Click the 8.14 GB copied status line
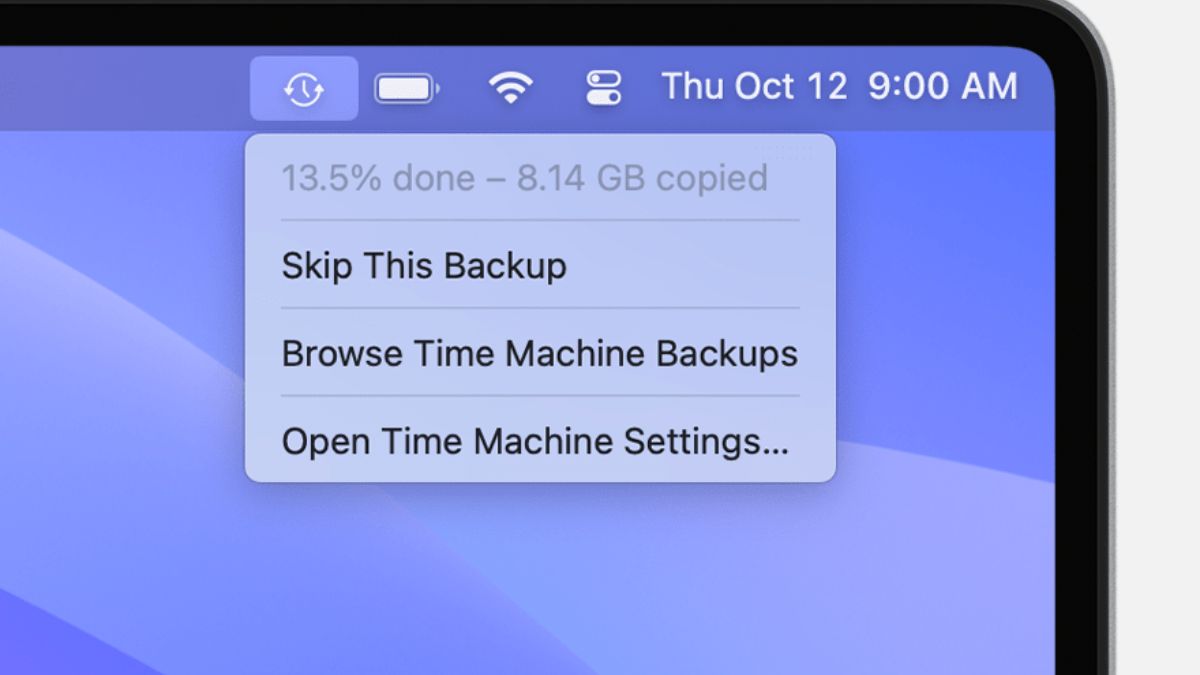The image size is (1200, 675). click(x=642, y=179)
